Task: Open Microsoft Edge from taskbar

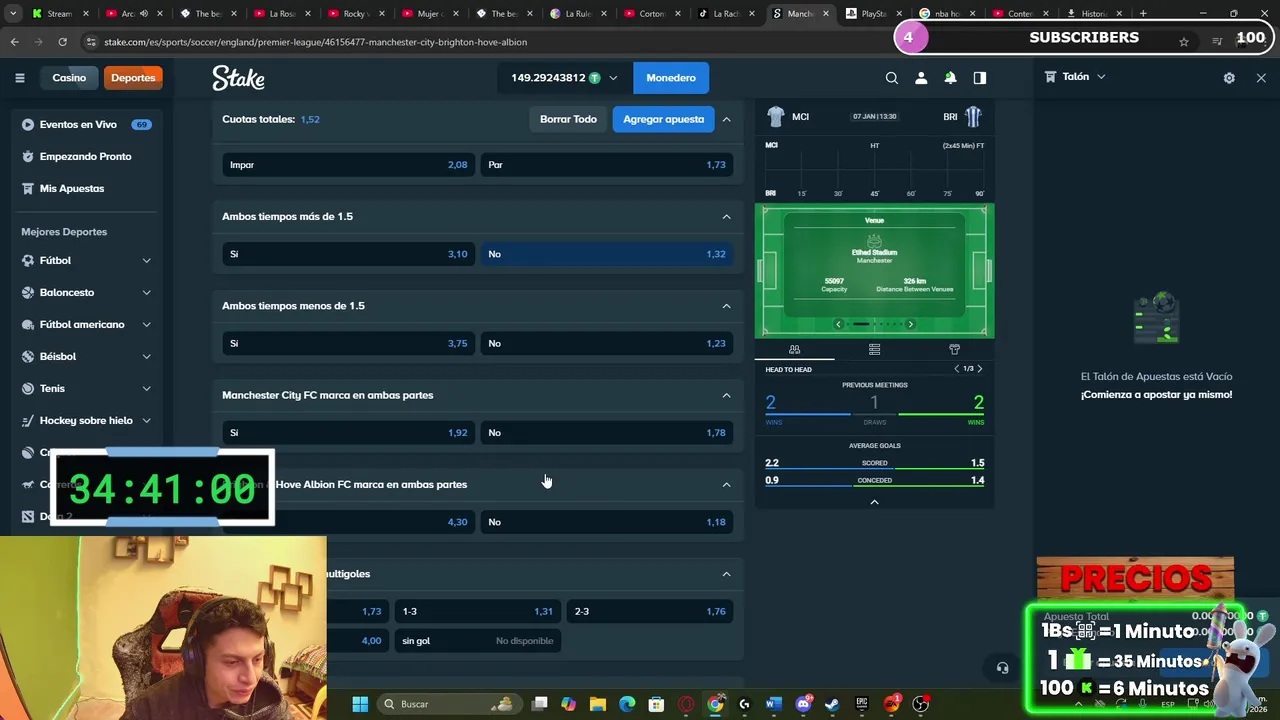Action: click(627, 704)
